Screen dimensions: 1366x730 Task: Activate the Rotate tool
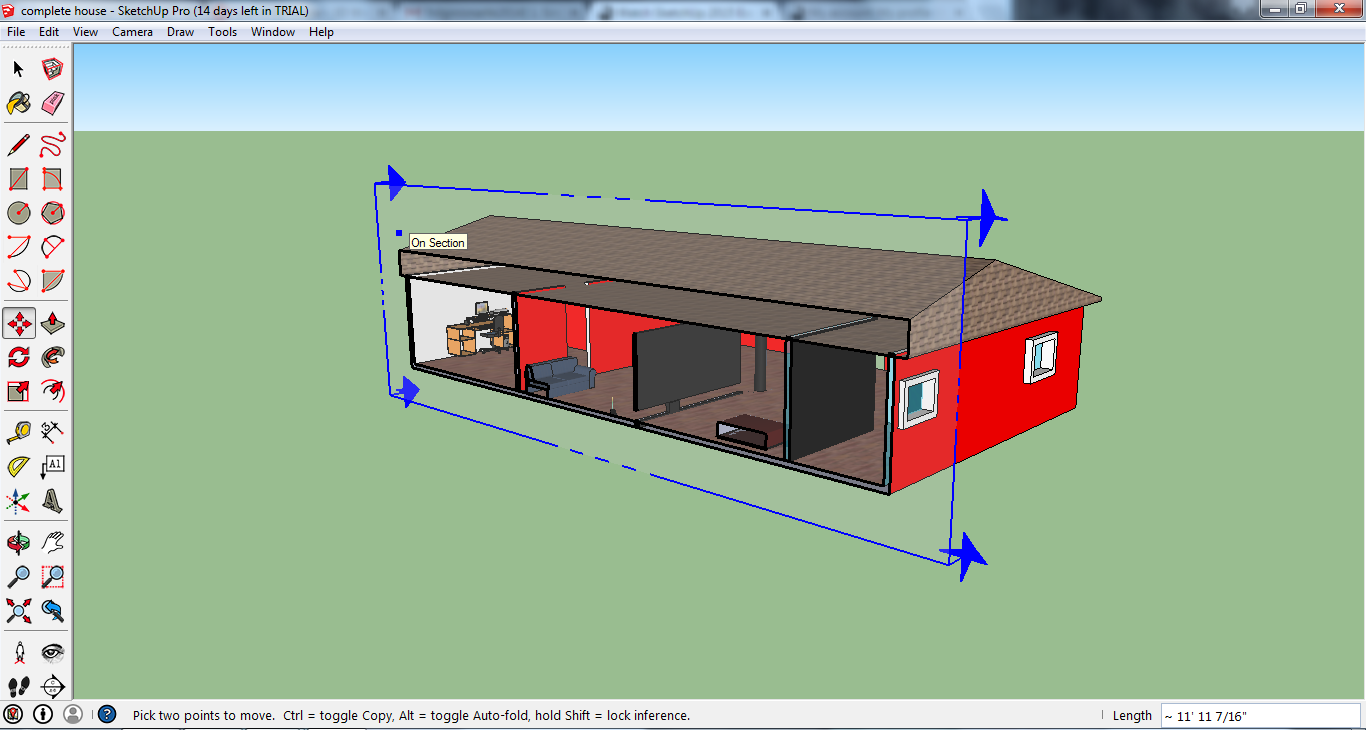(x=17, y=356)
